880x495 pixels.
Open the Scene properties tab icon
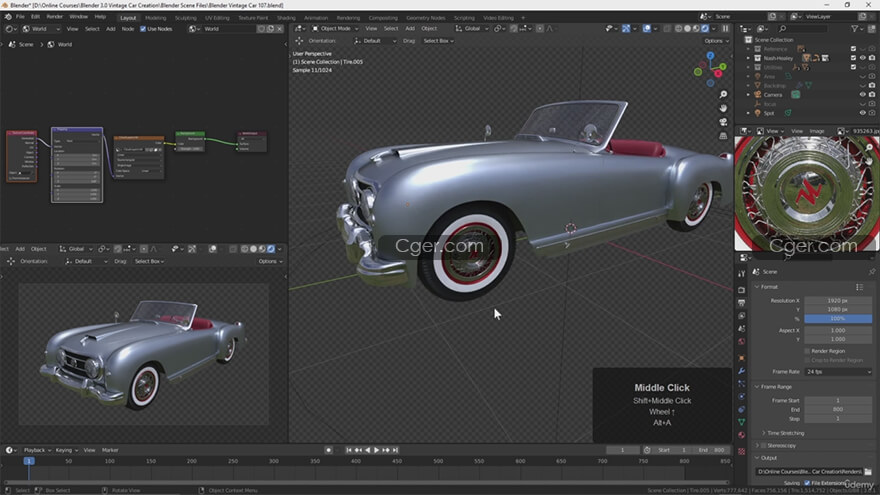coord(741,329)
